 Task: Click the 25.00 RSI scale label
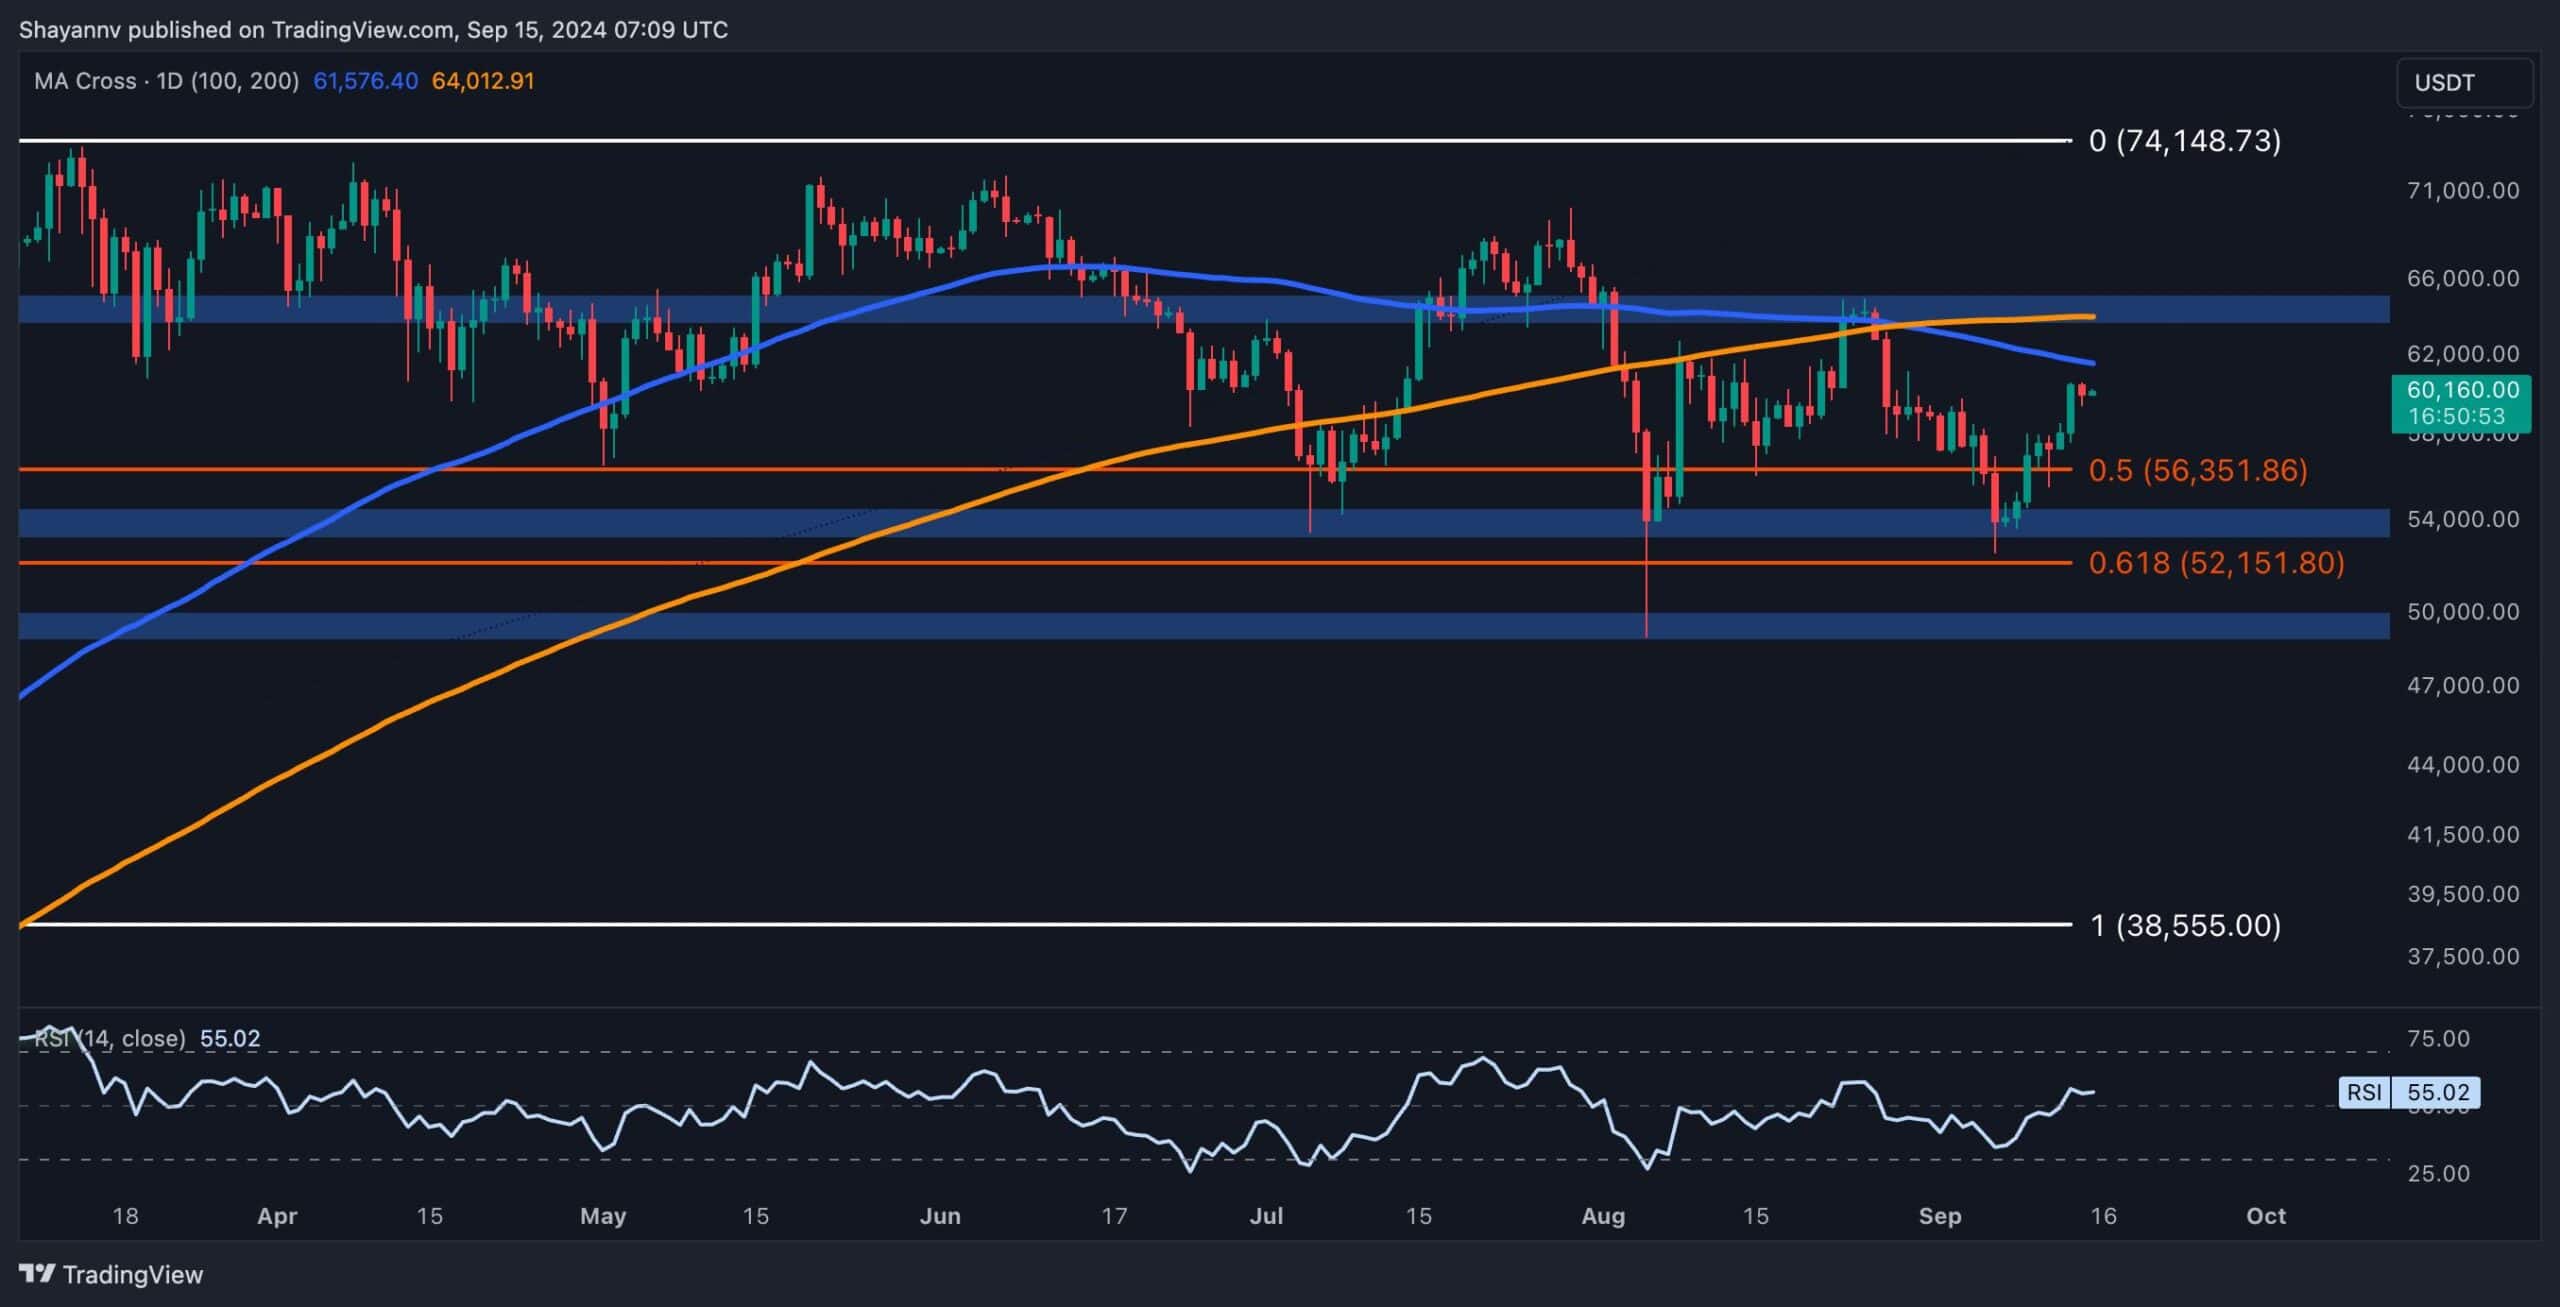(2438, 1173)
